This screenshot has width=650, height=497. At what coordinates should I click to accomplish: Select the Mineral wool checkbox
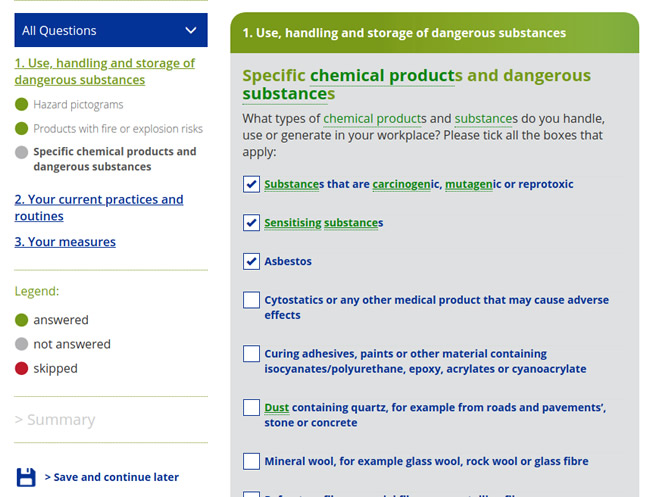click(251, 461)
